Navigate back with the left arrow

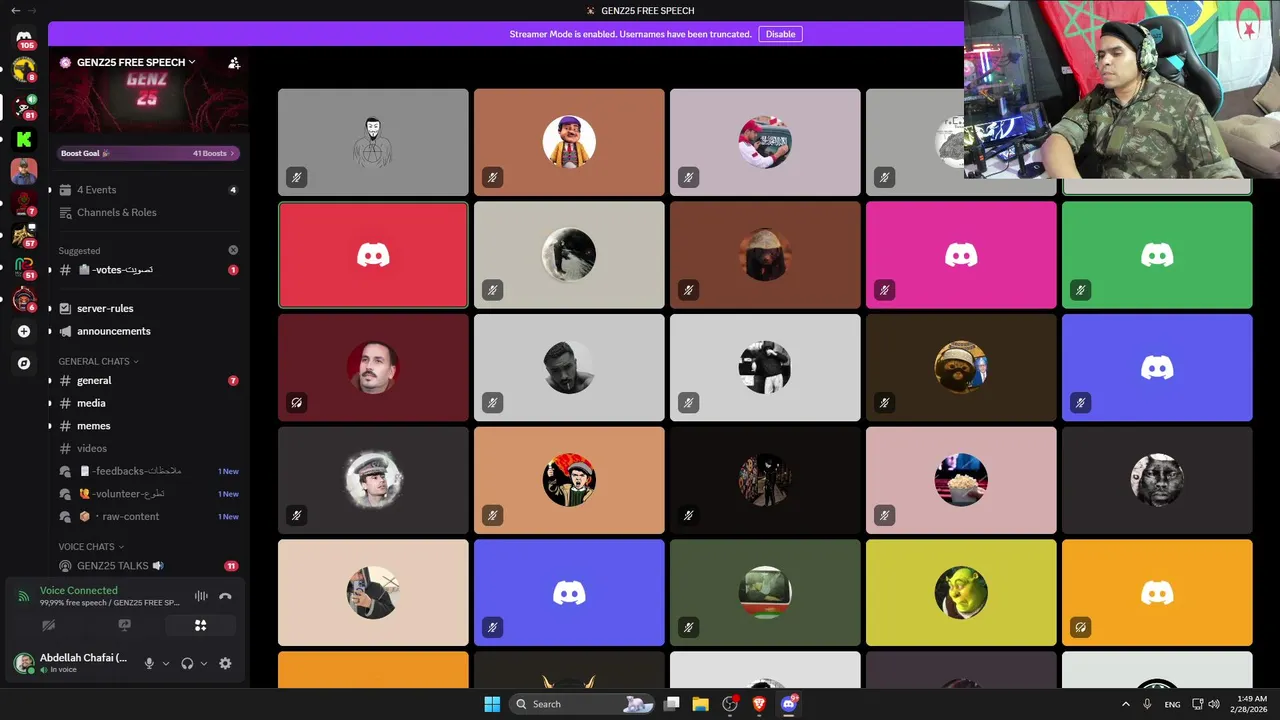15,10
